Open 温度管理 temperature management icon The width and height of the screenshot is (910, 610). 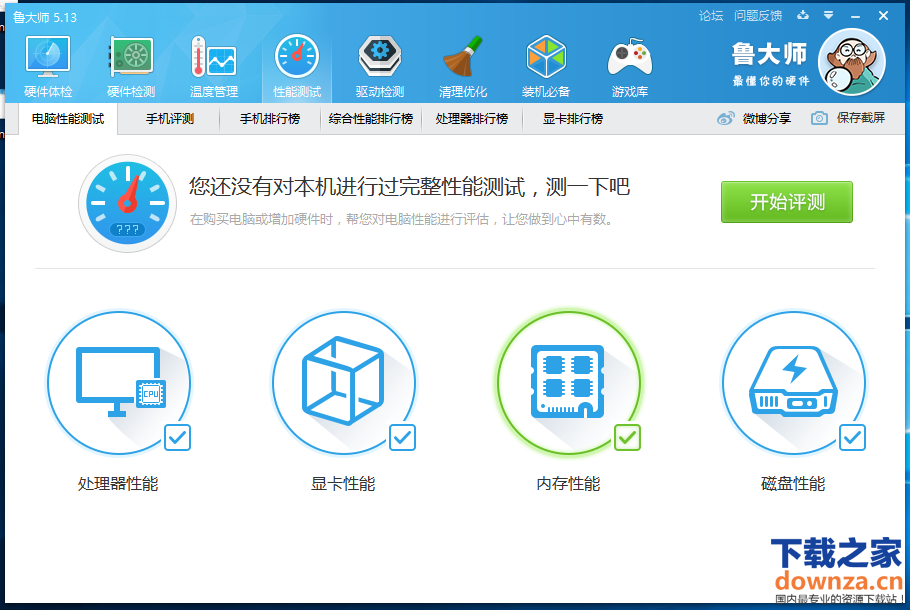[x=214, y=57]
